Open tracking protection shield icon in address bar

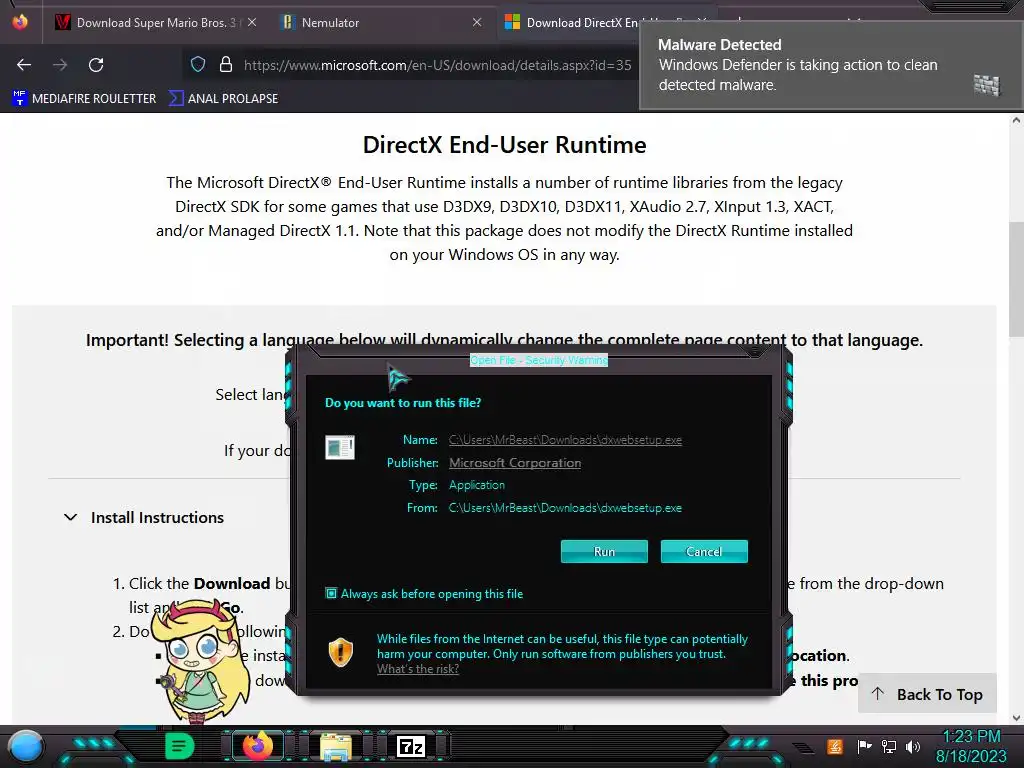click(198, 64)
